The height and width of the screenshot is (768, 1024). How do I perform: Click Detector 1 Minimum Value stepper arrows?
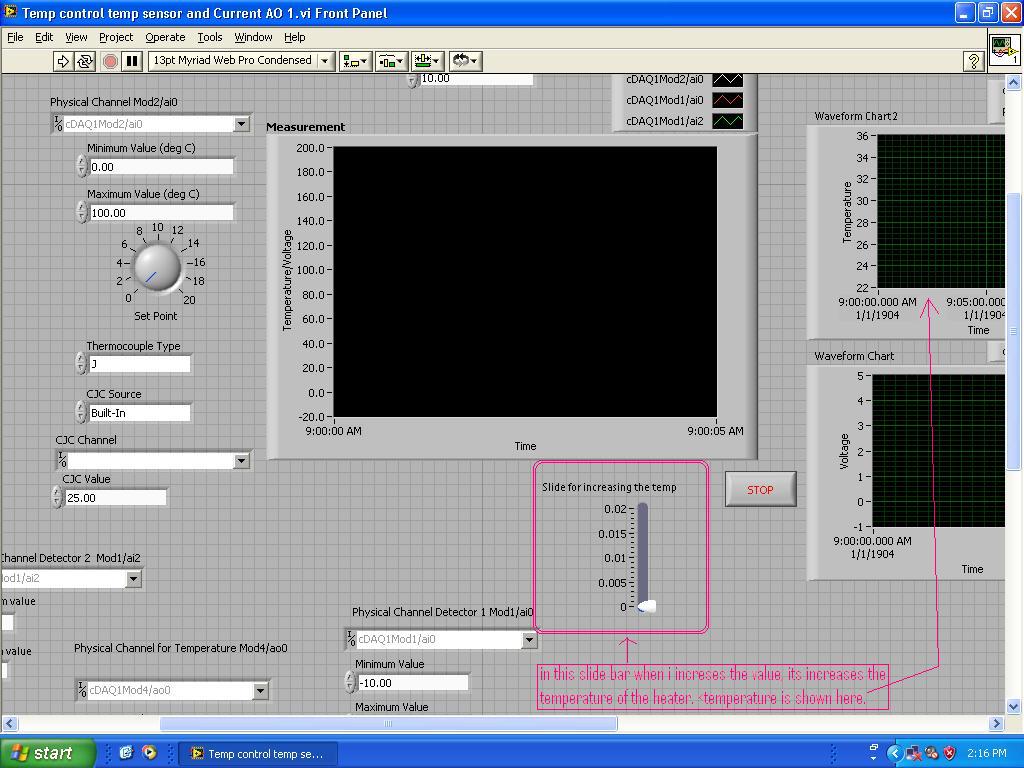point(350,682)
